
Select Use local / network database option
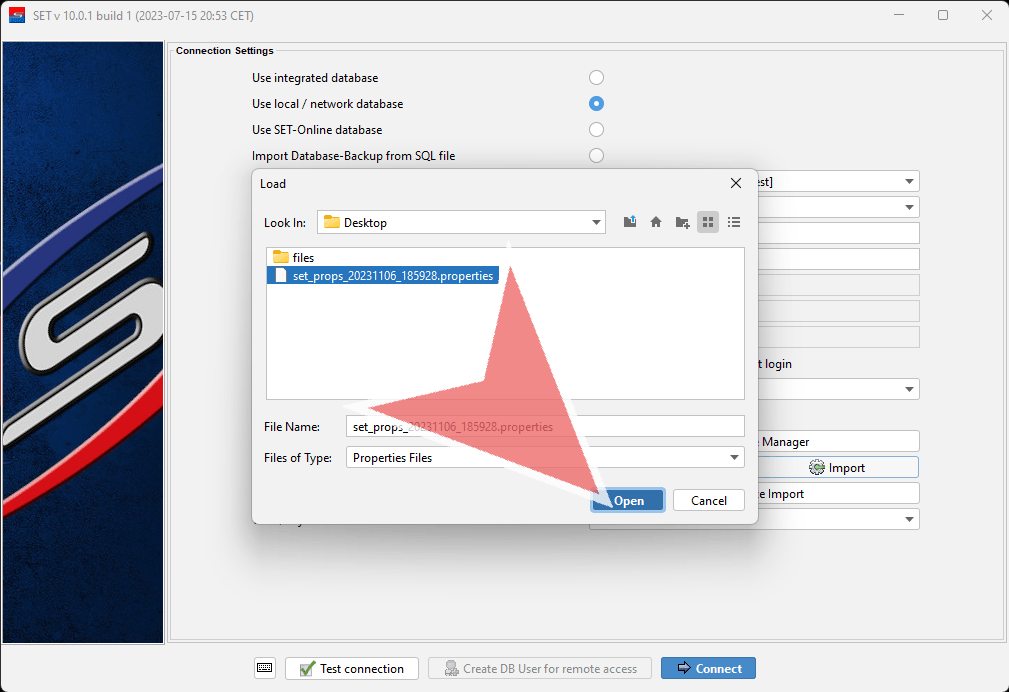click(x=596, y=104)
